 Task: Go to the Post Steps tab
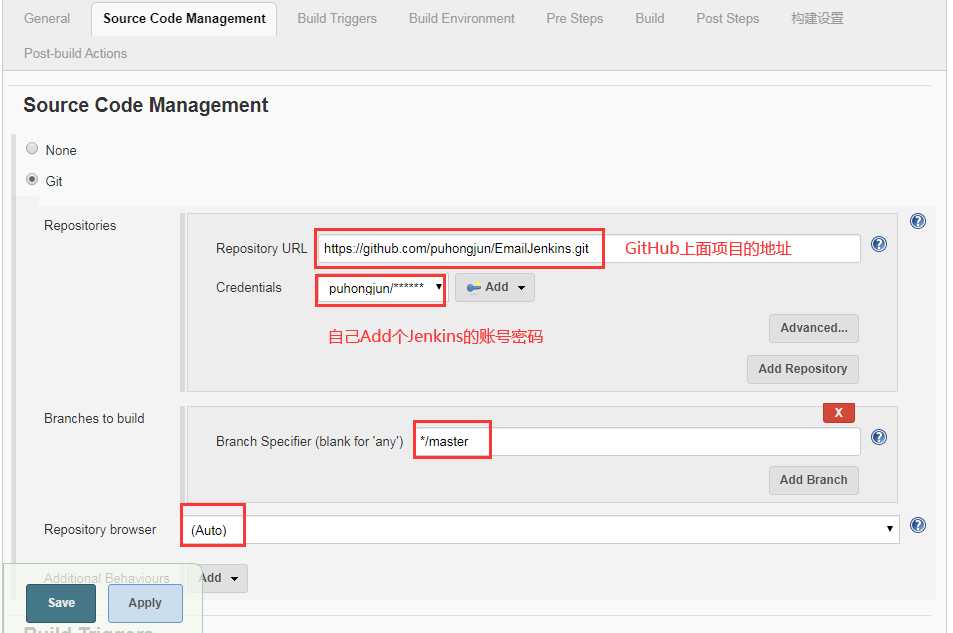pos(727,18)
